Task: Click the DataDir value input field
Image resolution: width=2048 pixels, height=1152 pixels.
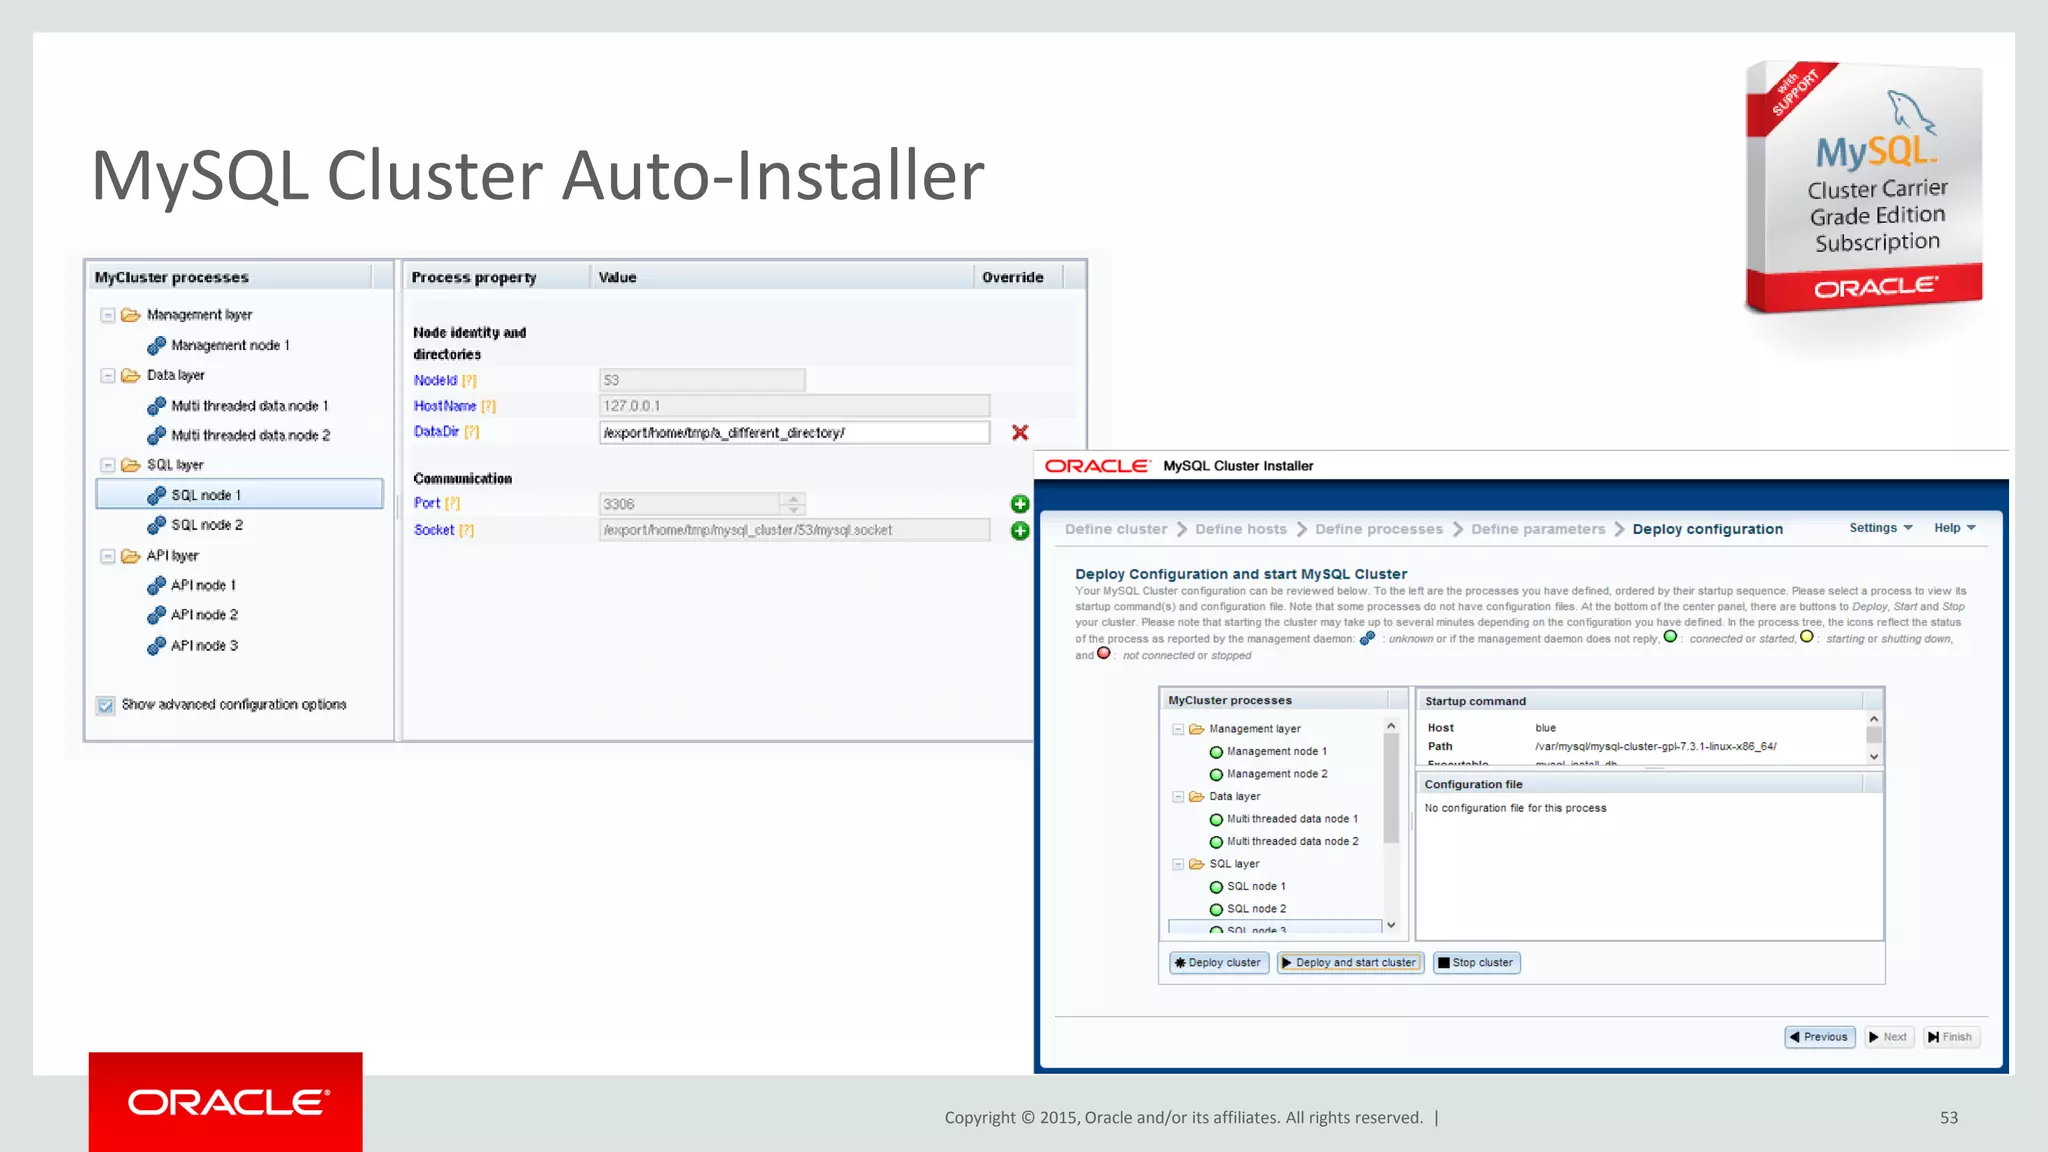Action: 794,432
